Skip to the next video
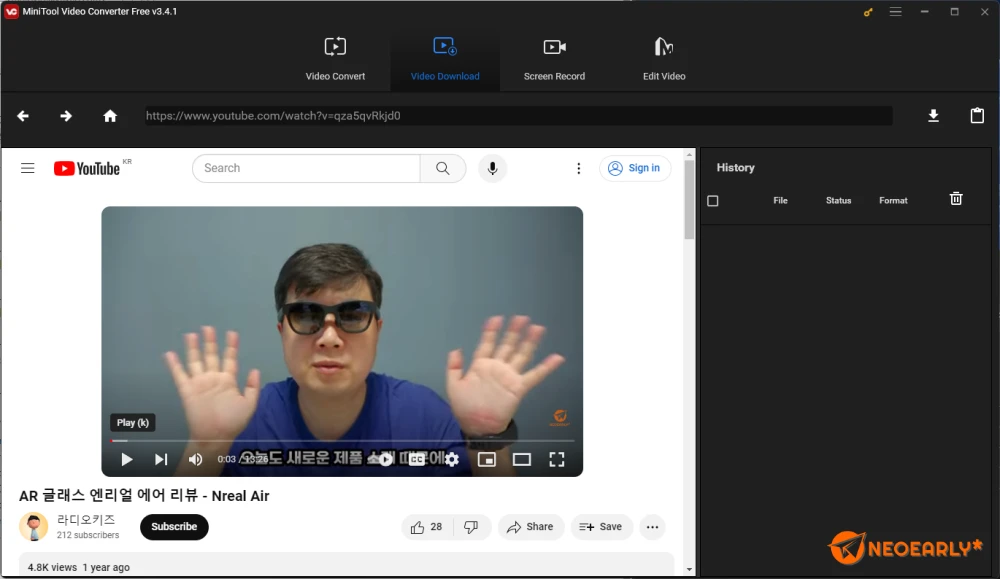The width and height of the screenshot is (1000, 579). pos(161,459)
